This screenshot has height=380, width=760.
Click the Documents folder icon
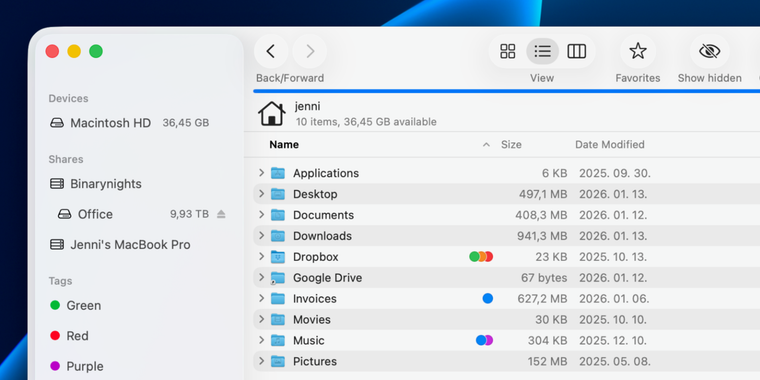[278, 215]
